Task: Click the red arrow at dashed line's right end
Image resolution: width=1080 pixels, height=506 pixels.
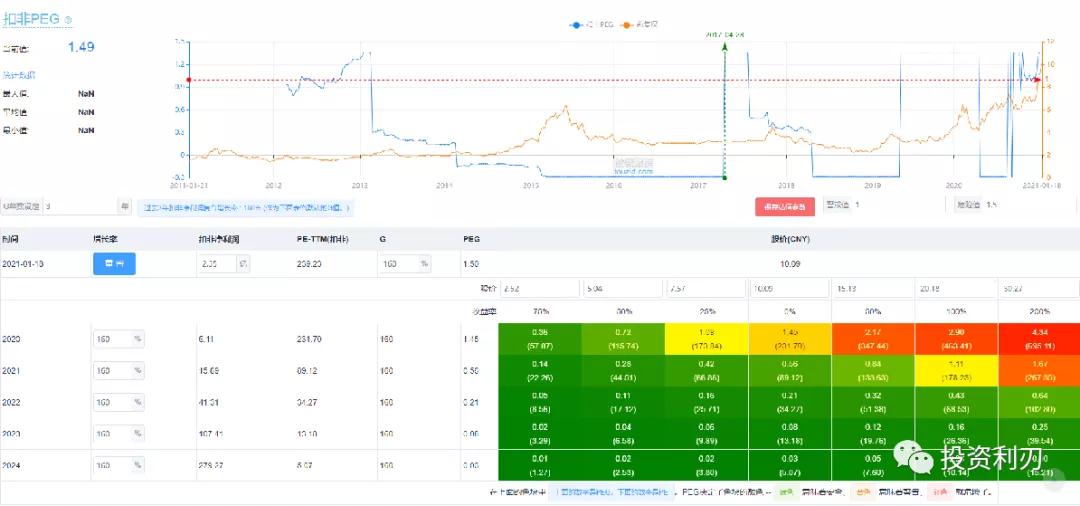Action: pyautogui.click(x=1037, y=80)
